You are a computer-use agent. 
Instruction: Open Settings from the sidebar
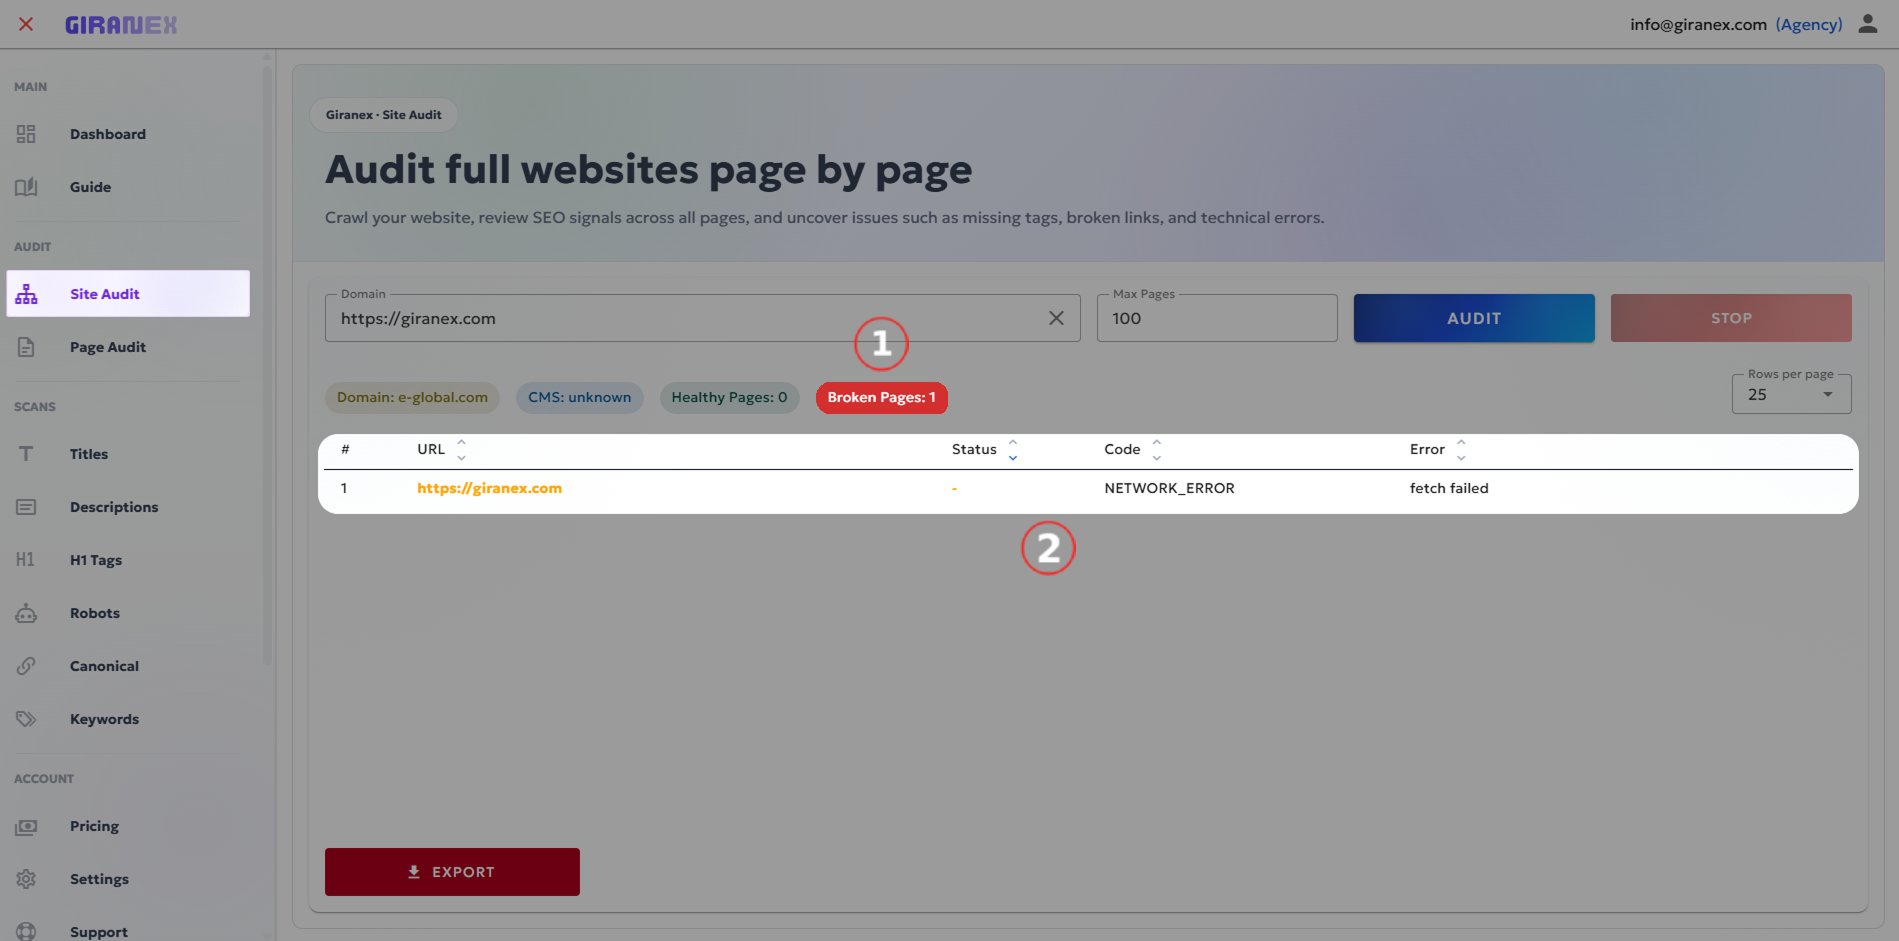(x=128, y=879)
